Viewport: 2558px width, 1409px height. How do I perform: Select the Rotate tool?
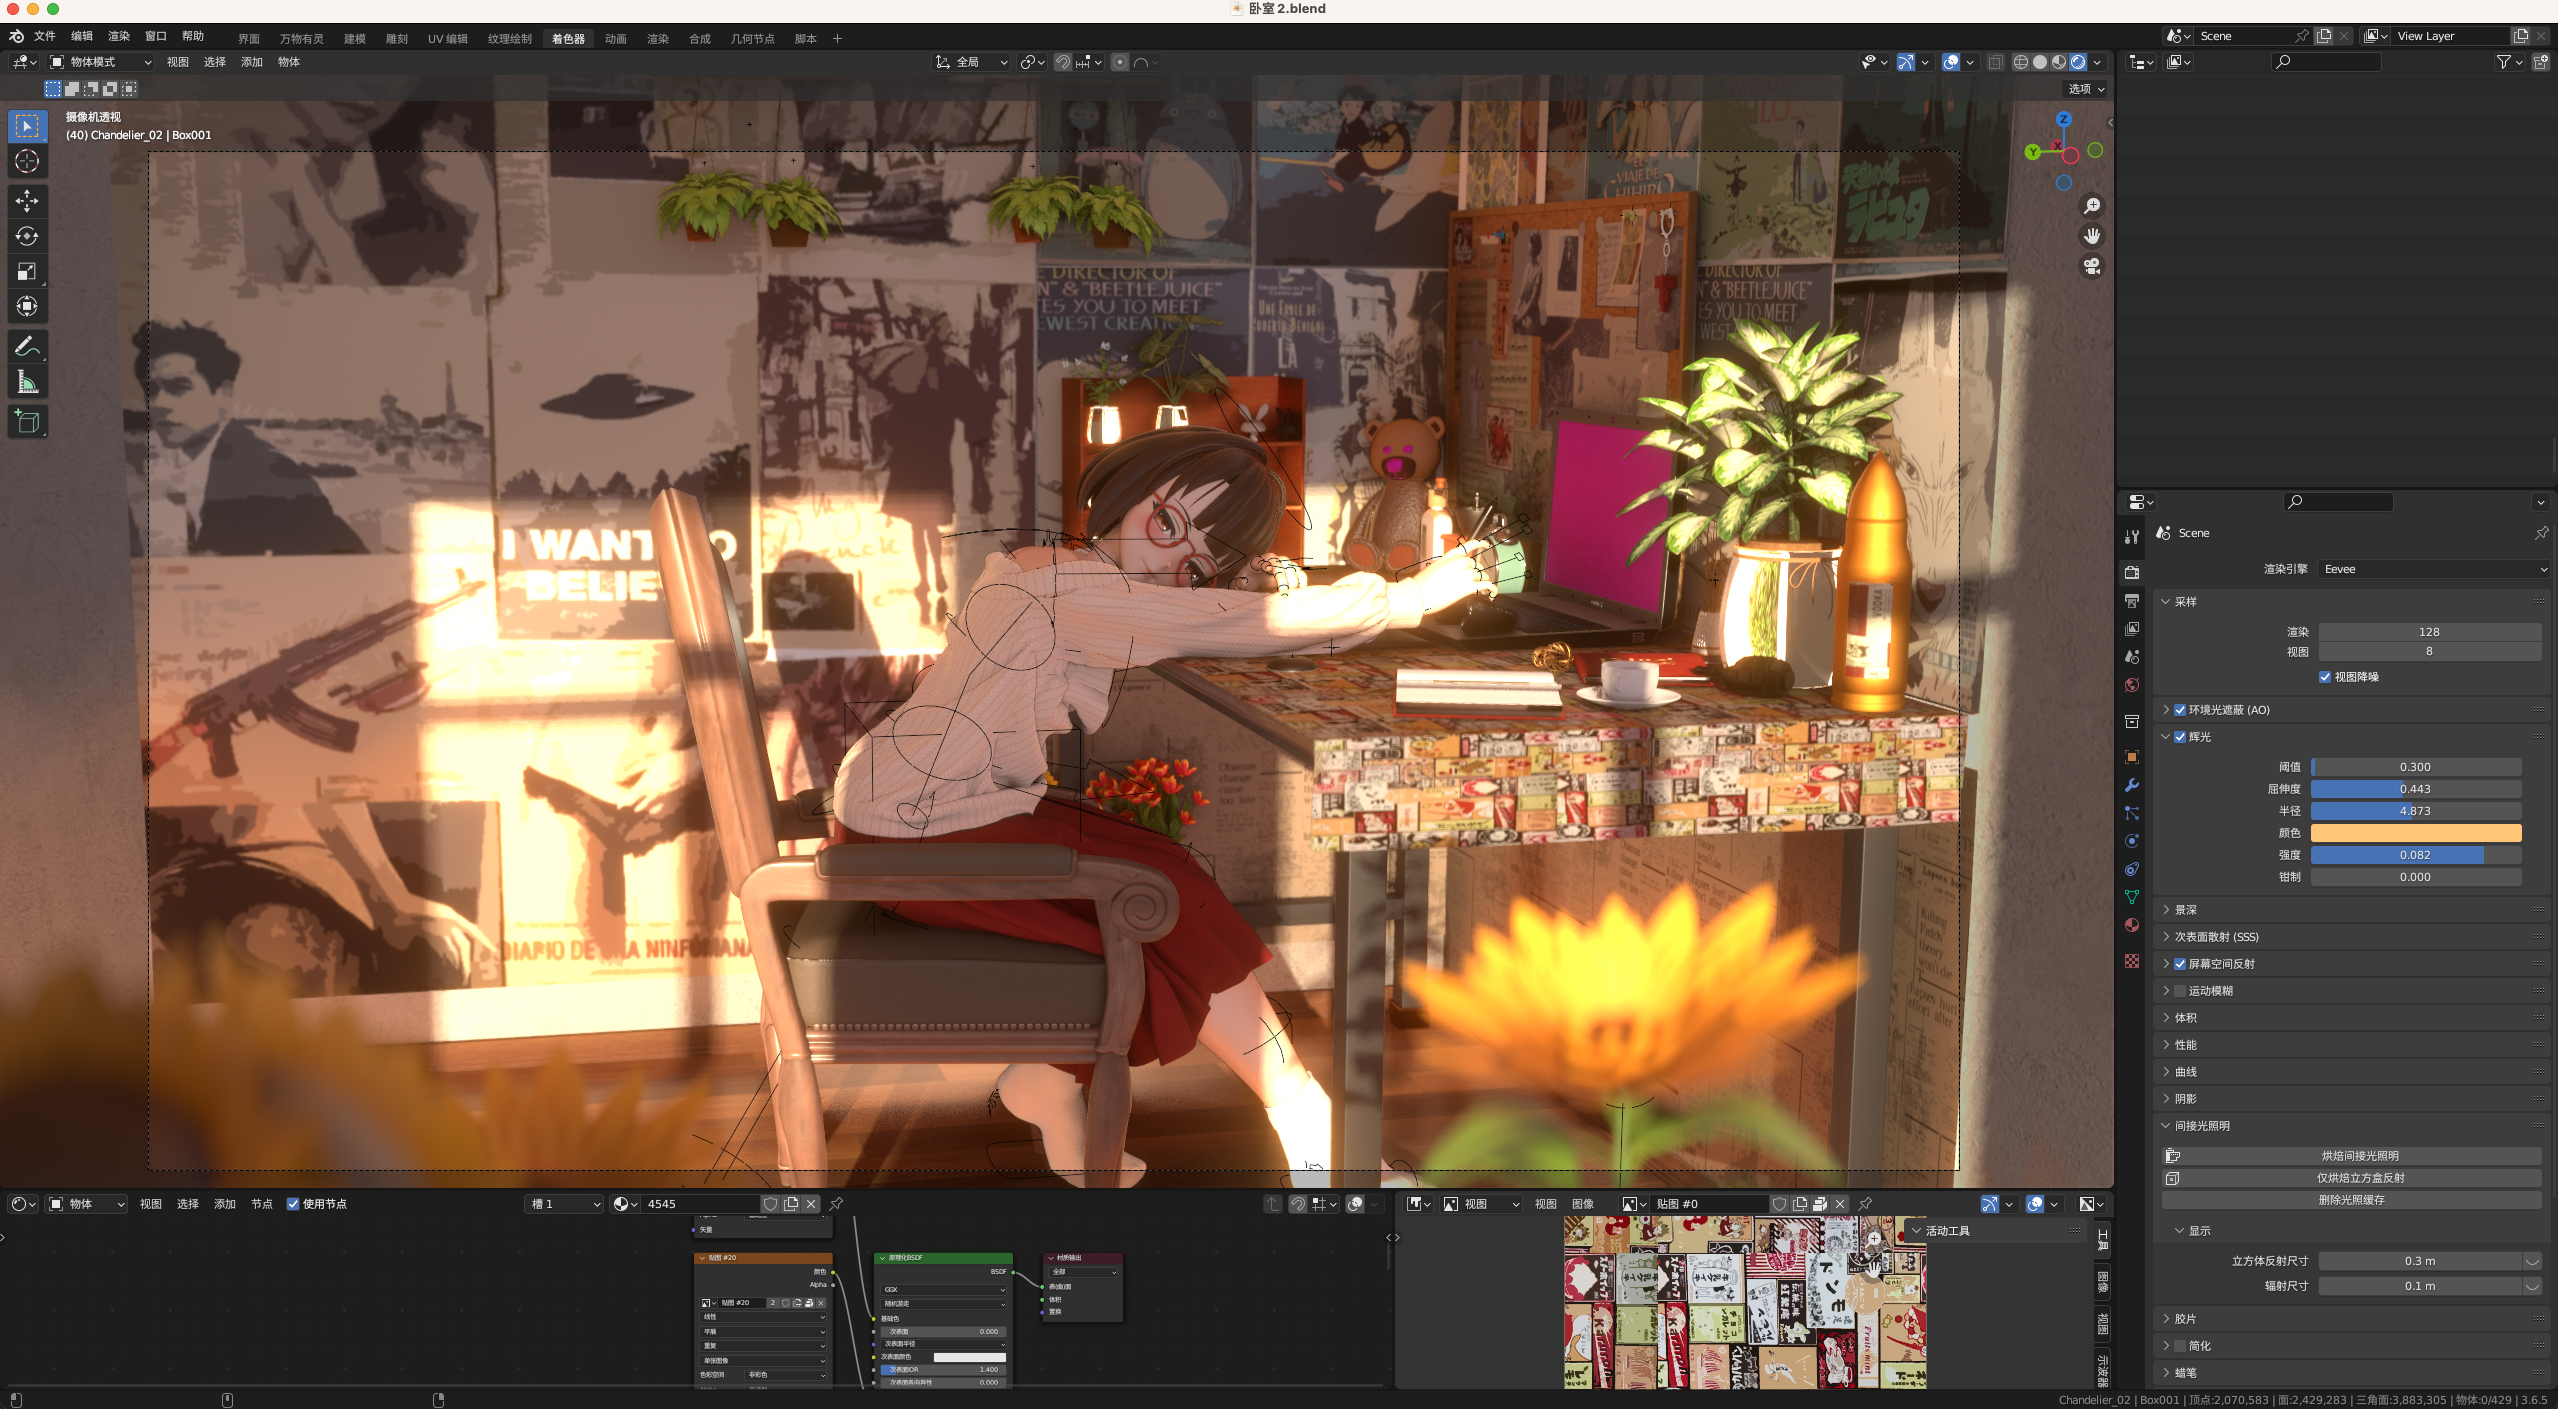(x=27, y=236)
